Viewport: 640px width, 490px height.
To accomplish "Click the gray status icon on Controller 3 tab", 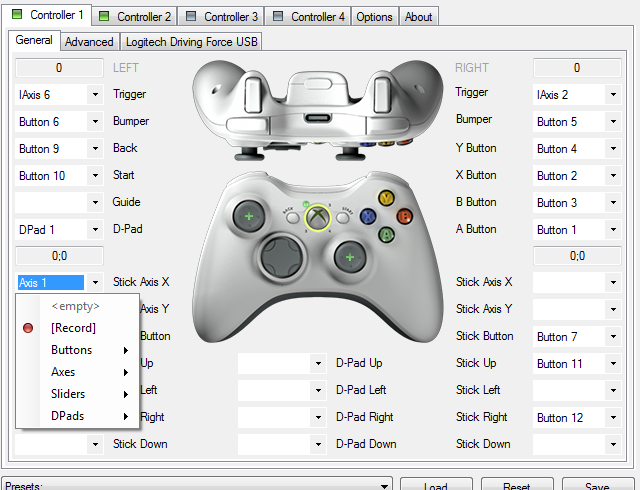I will click(191, 16).
